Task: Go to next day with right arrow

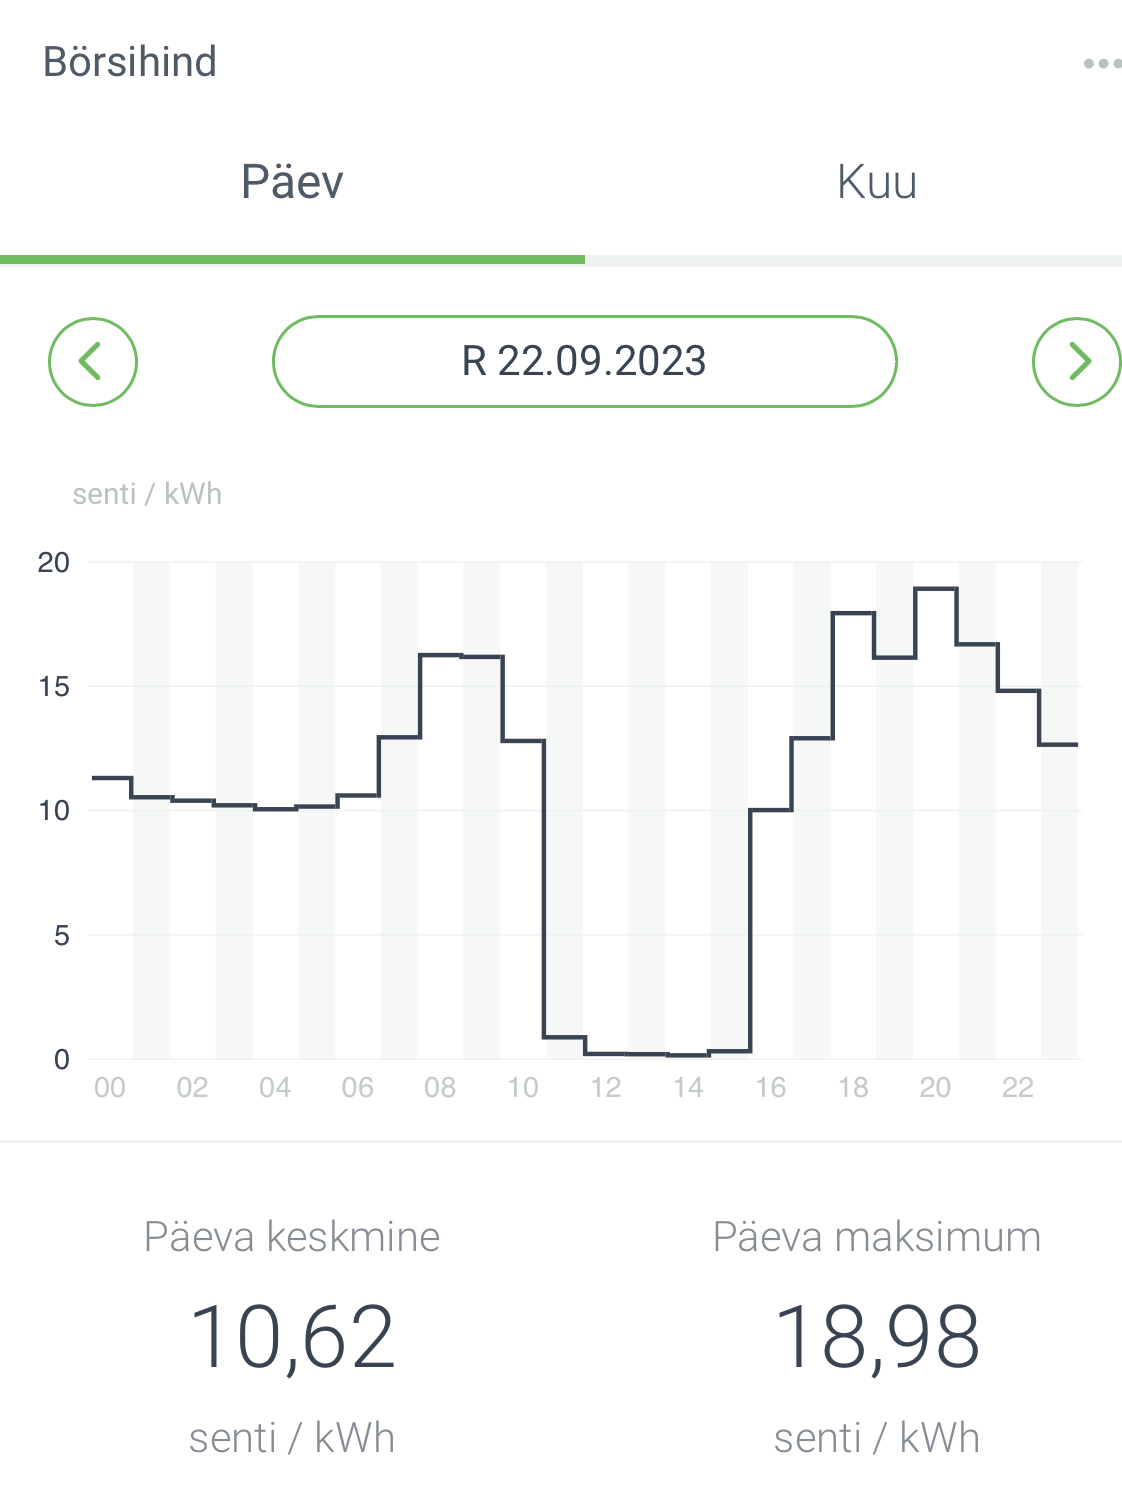Action: click(1076, 362)
